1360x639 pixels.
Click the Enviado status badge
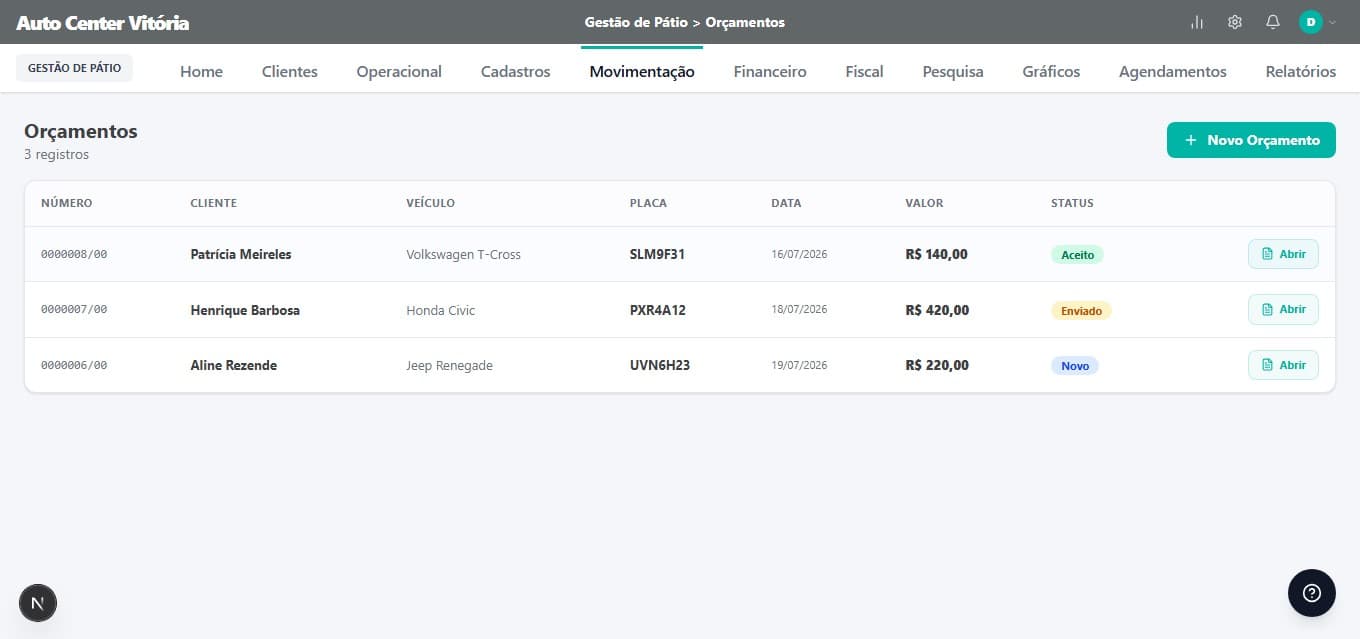(1081, 311)
